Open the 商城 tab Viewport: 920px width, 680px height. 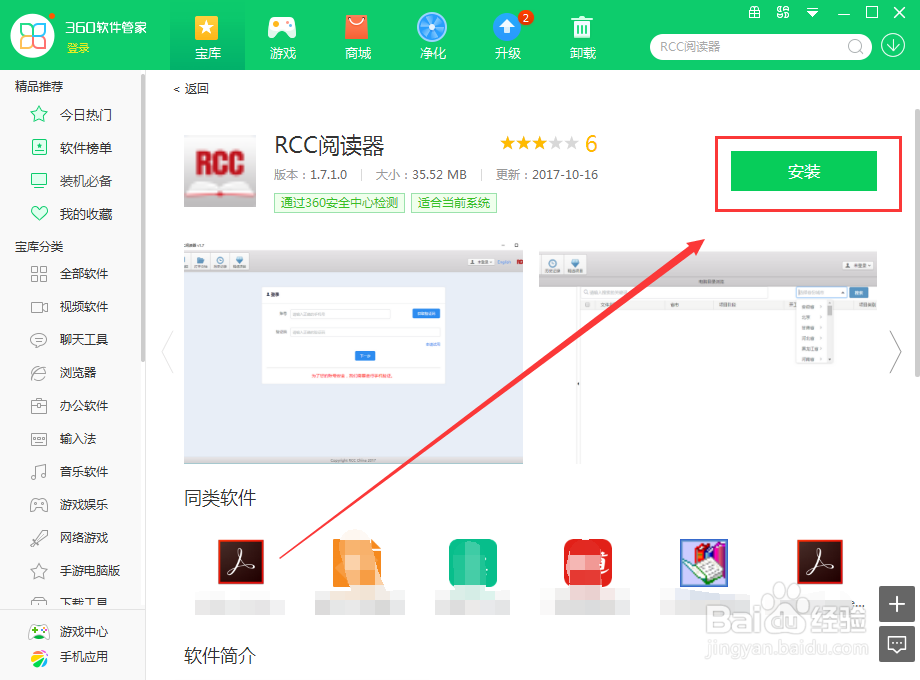357,36
